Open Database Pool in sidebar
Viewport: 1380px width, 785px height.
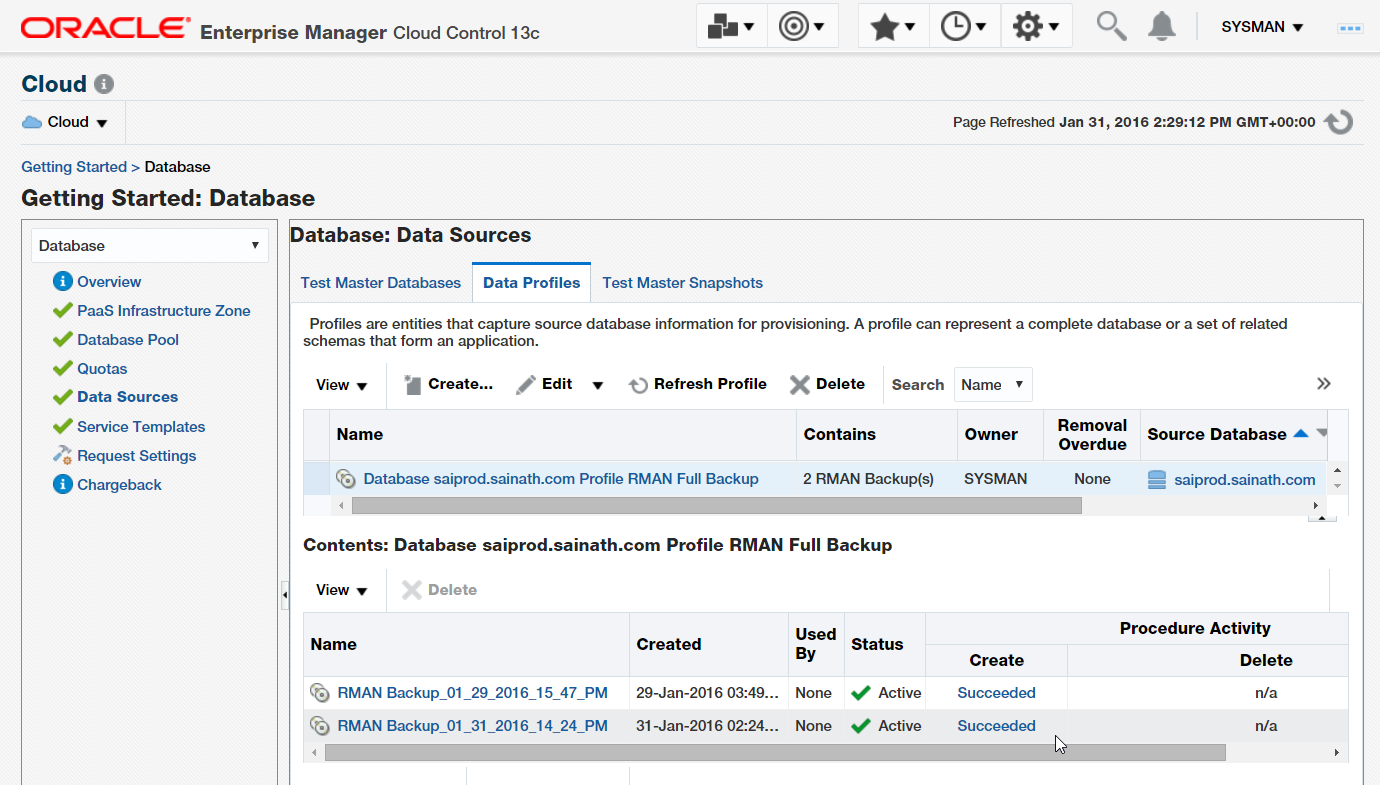click(128, 340)
